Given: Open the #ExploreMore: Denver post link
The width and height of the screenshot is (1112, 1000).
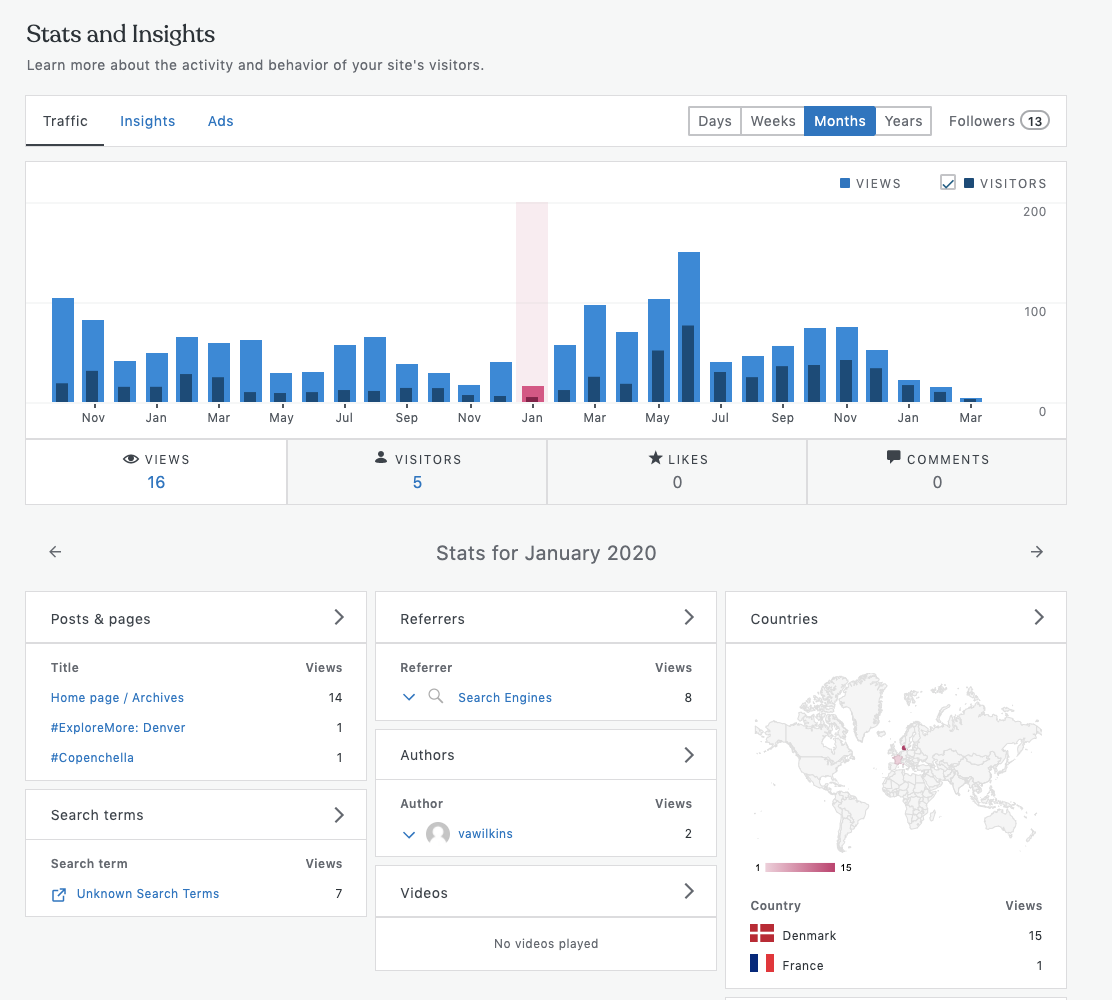Looking at the screenshot, I should tap(118, 728).
